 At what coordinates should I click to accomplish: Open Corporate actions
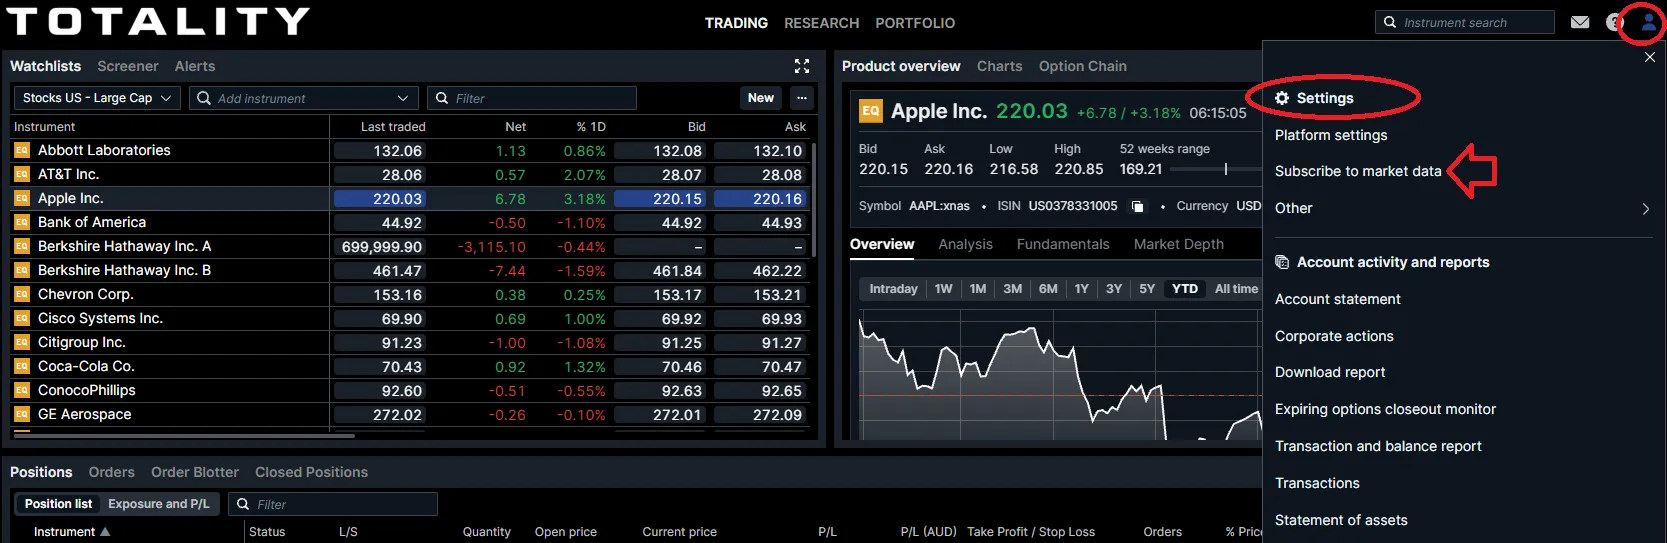1334,336
